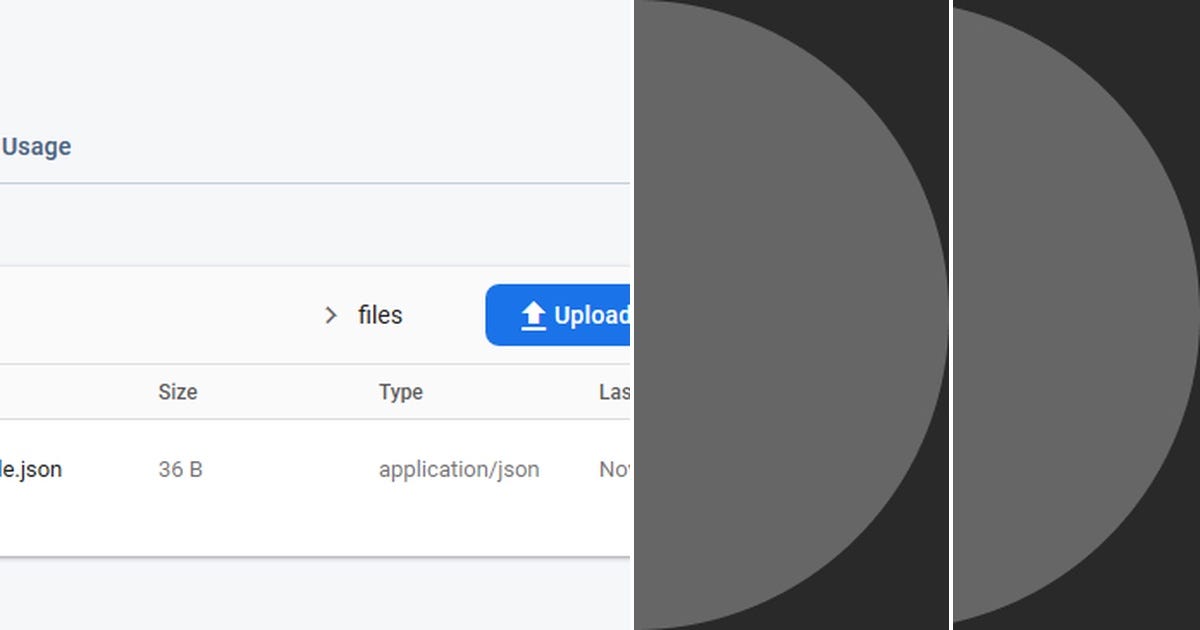Click the breadcrumb bar next to Upload
Image resolution: width=1200 pixels, height=630 pixels.
click(x=200, y=315)
